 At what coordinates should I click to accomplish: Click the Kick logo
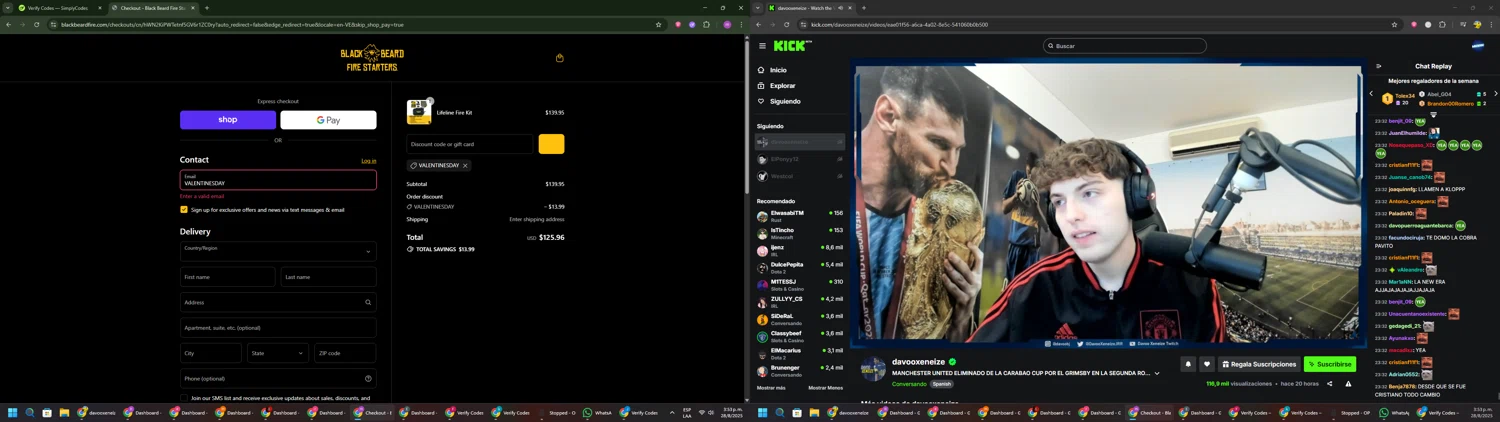pyautogui.click(x=792, y=45)
